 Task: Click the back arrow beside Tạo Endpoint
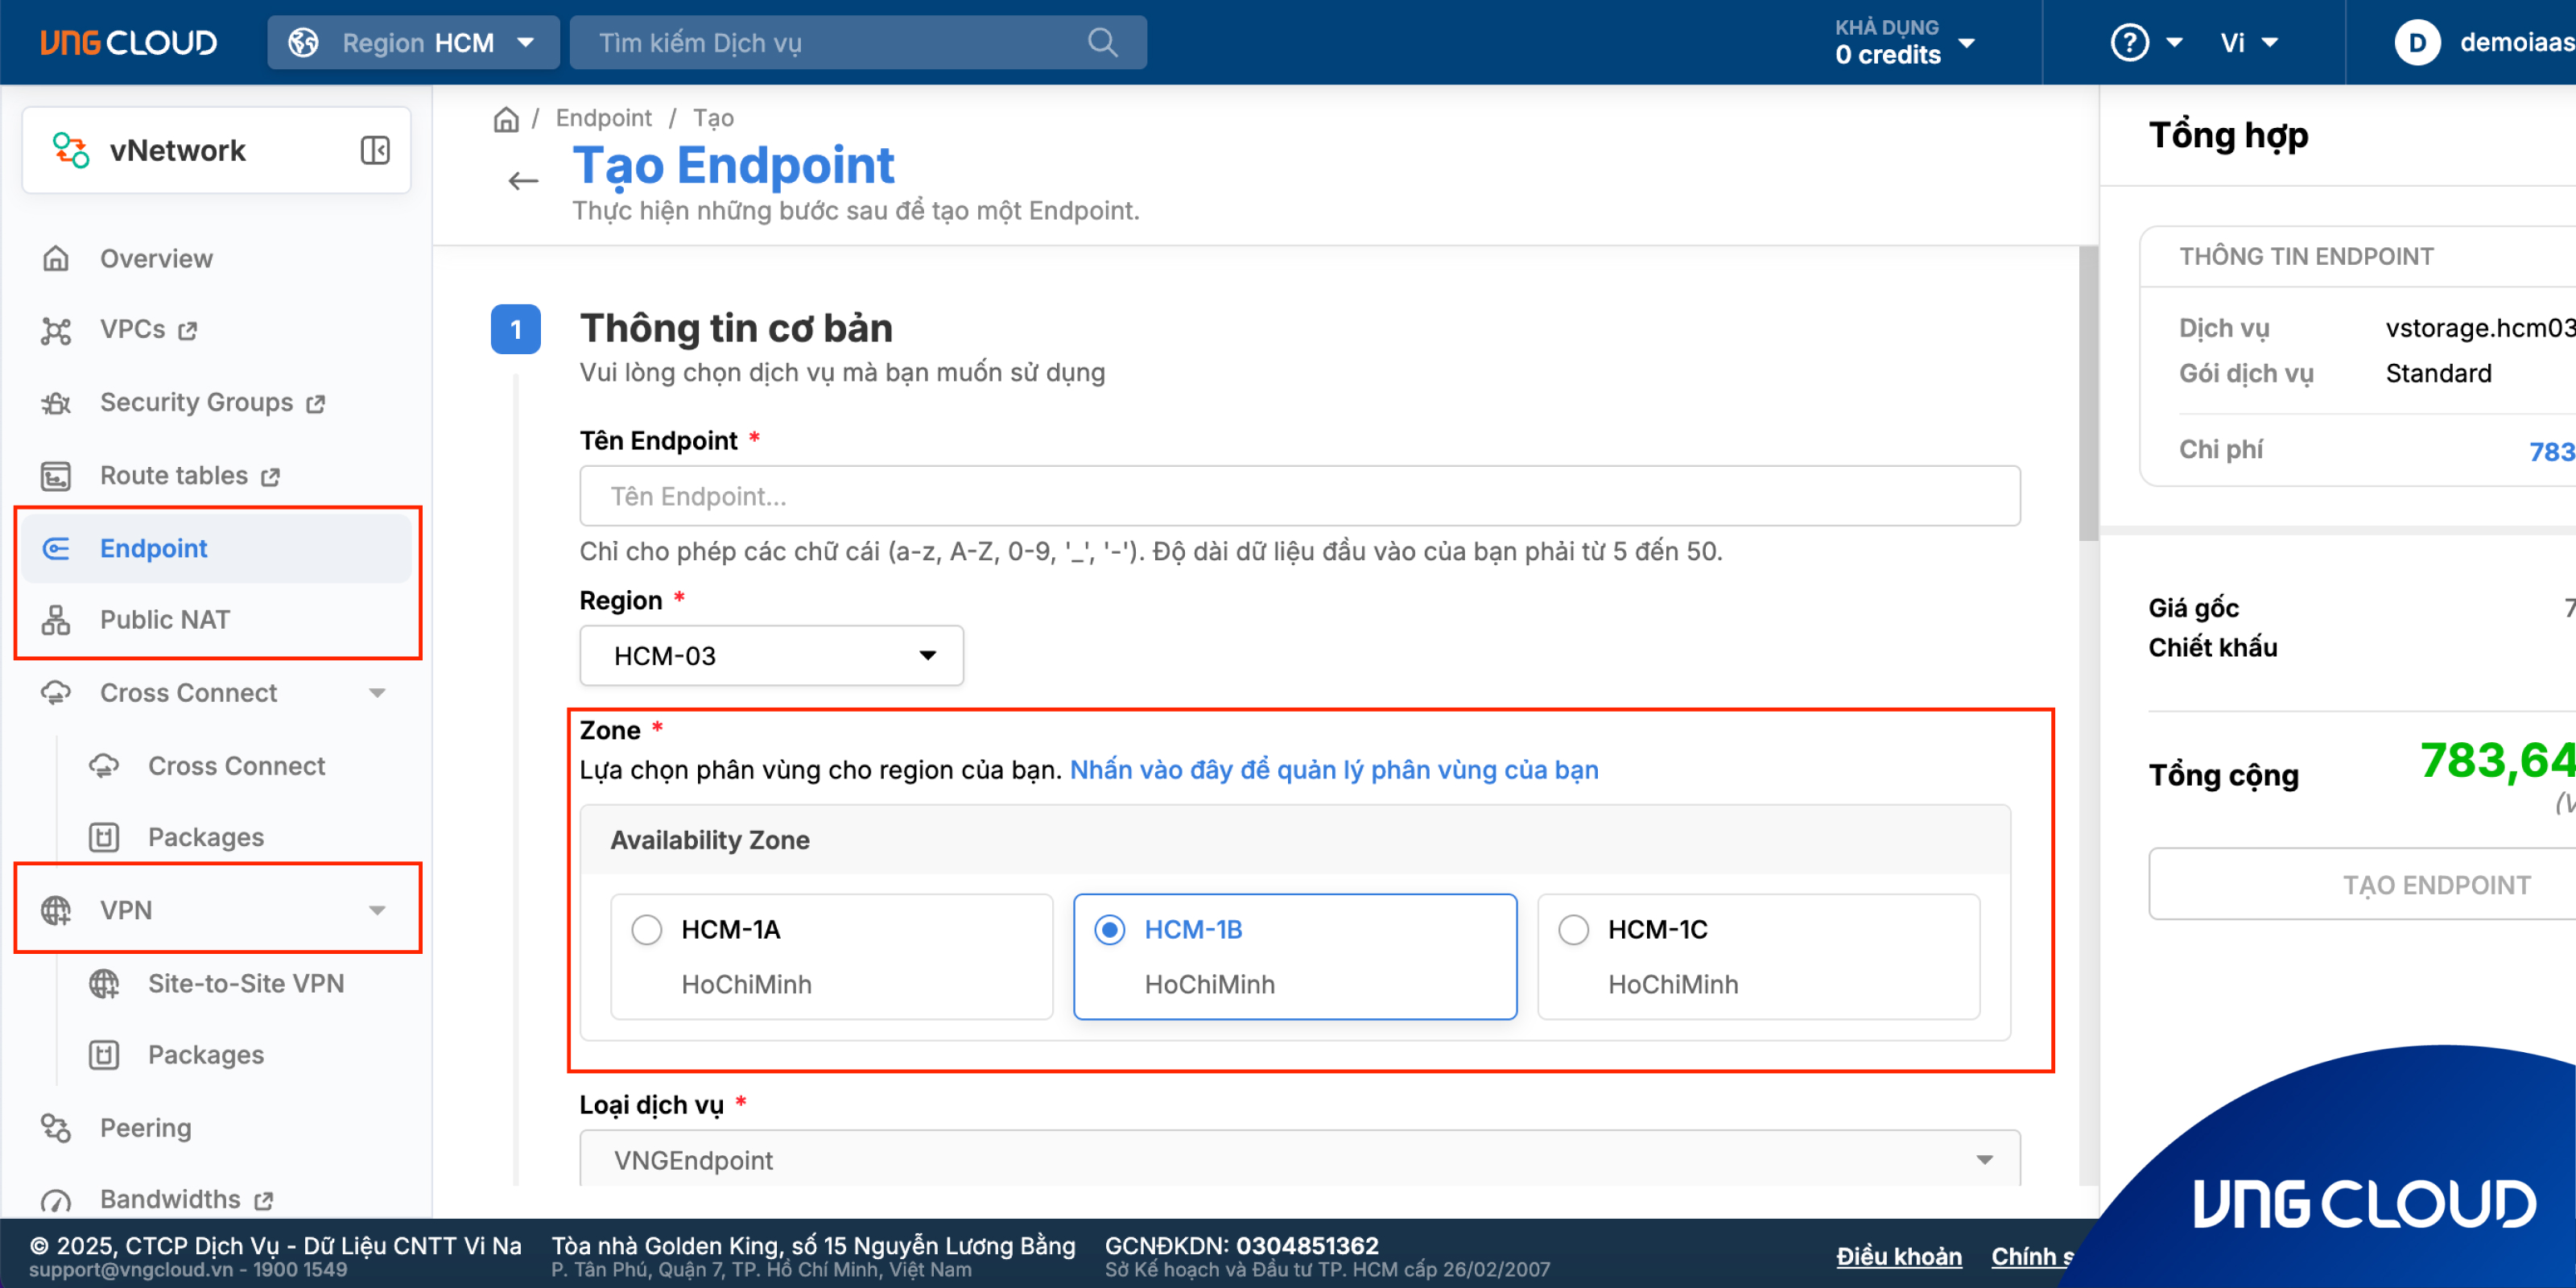(523, 181)
